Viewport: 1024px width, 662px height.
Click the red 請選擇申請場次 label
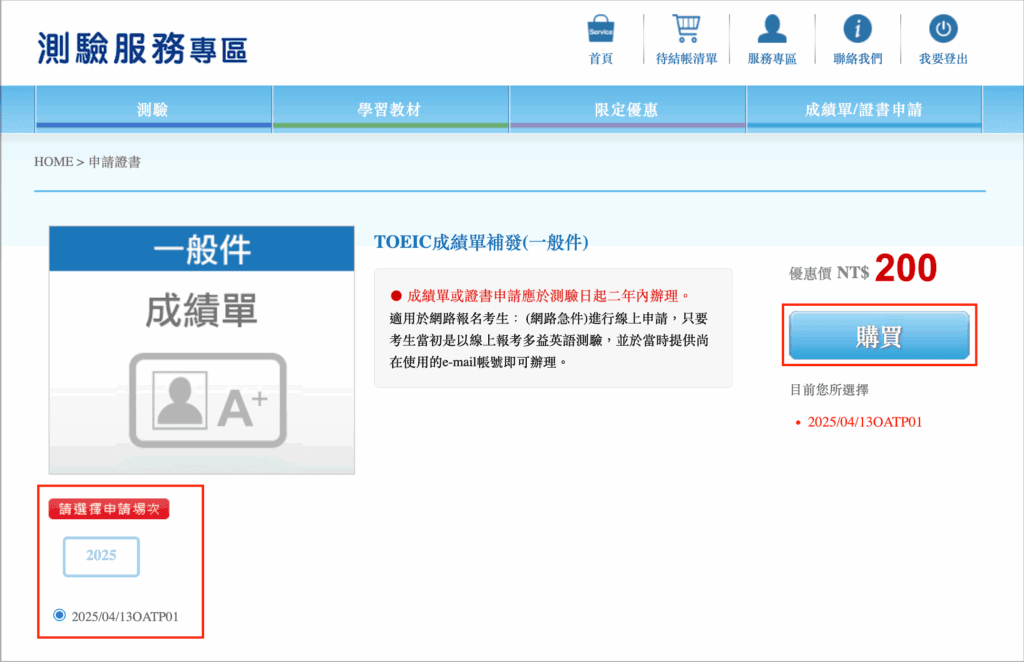[109, 509]
